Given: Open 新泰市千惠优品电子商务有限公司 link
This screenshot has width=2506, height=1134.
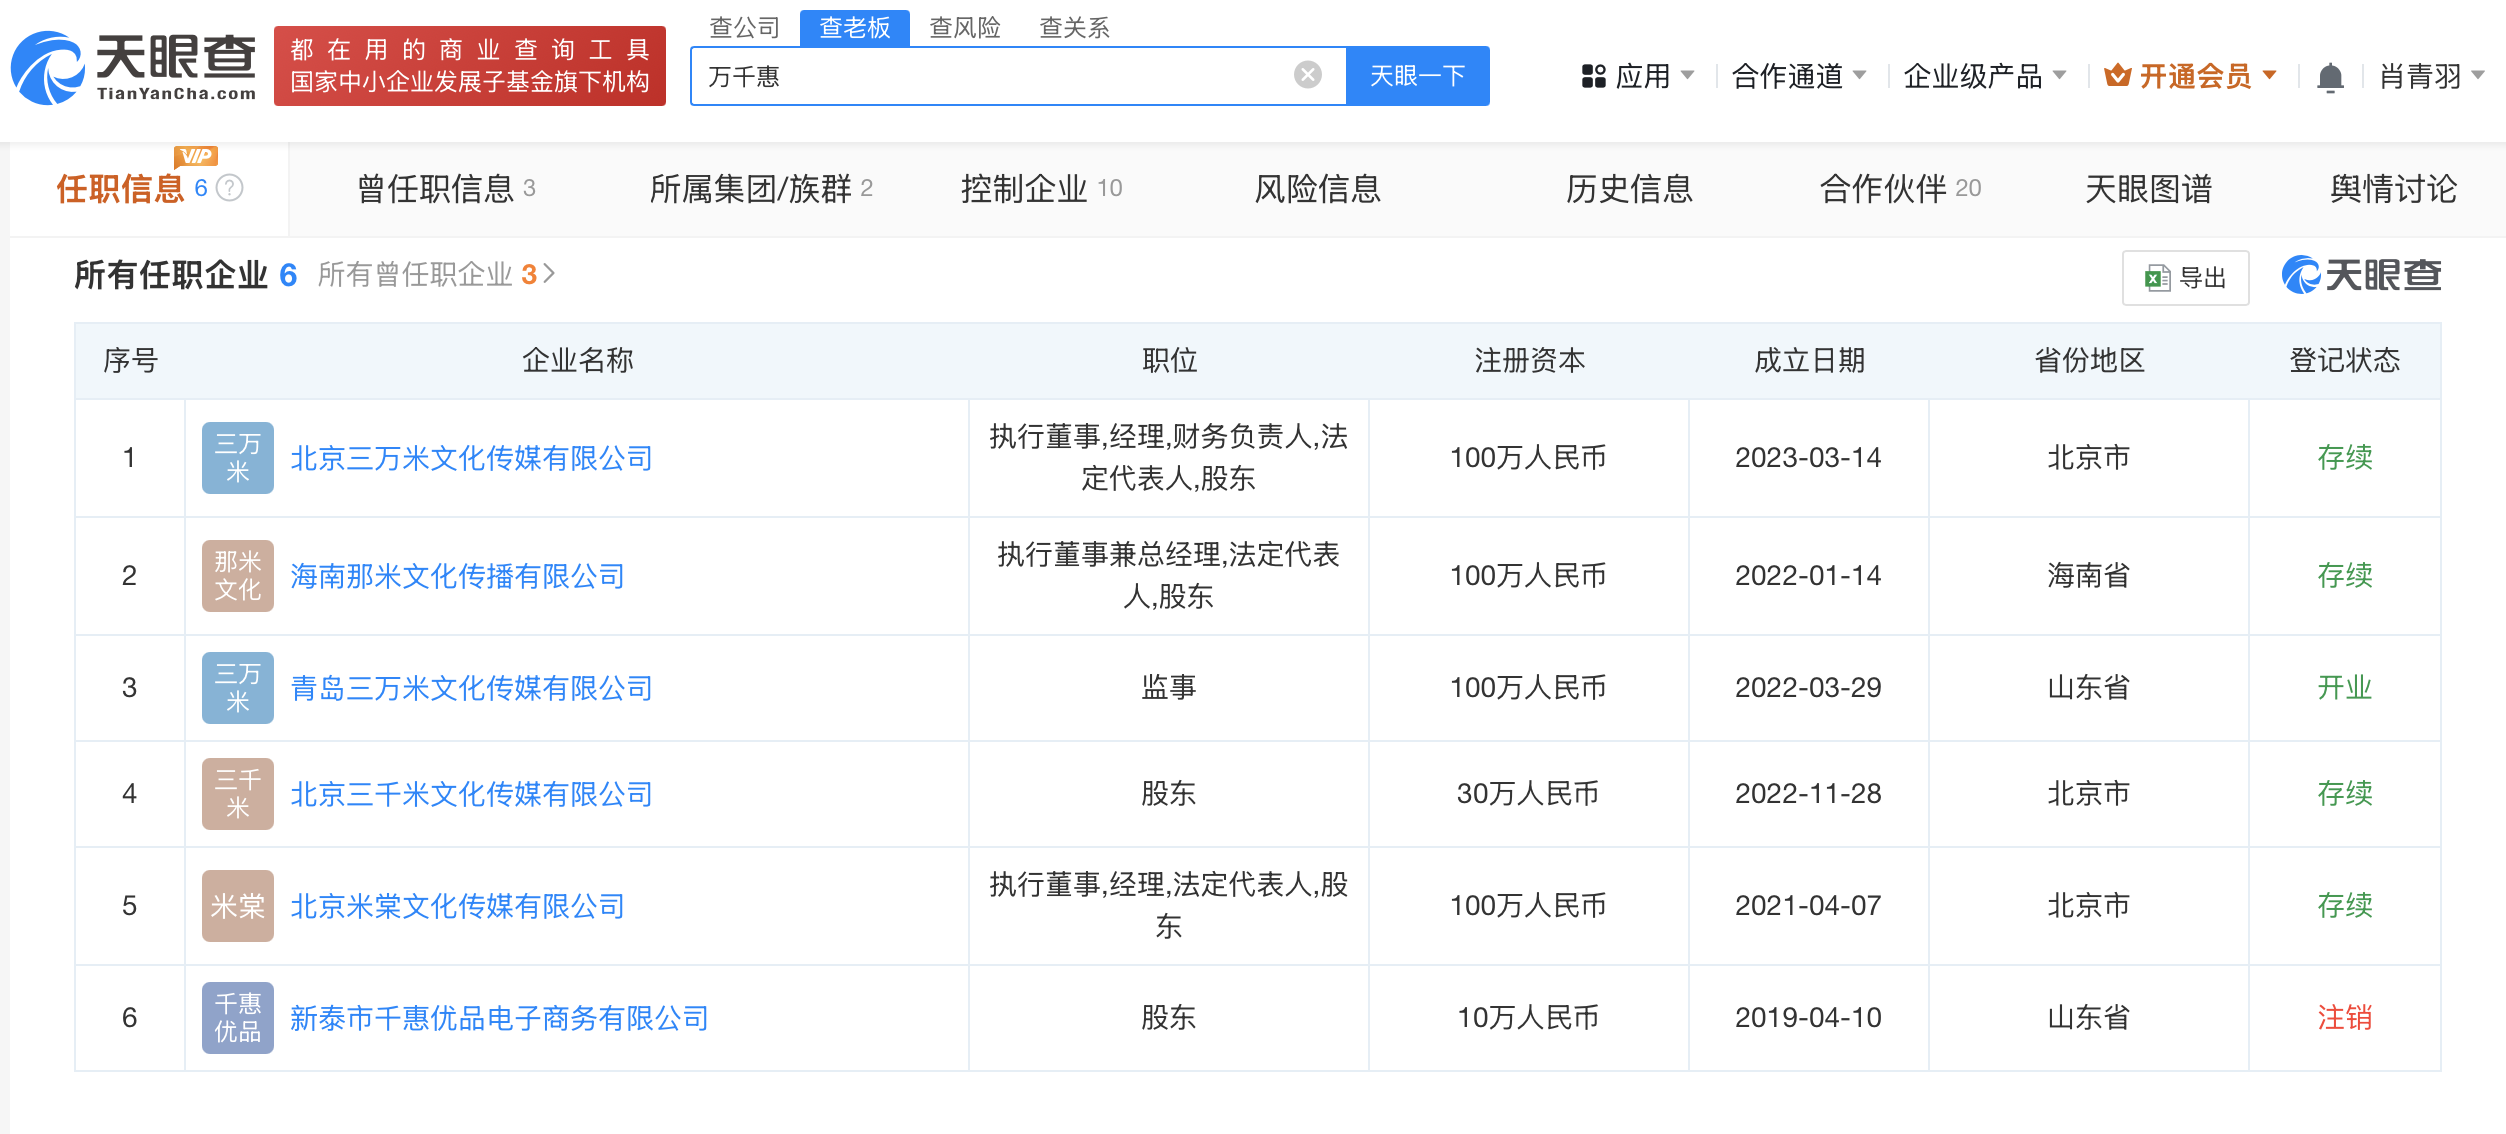Looking at the screenshot, I should (499, 1018).
